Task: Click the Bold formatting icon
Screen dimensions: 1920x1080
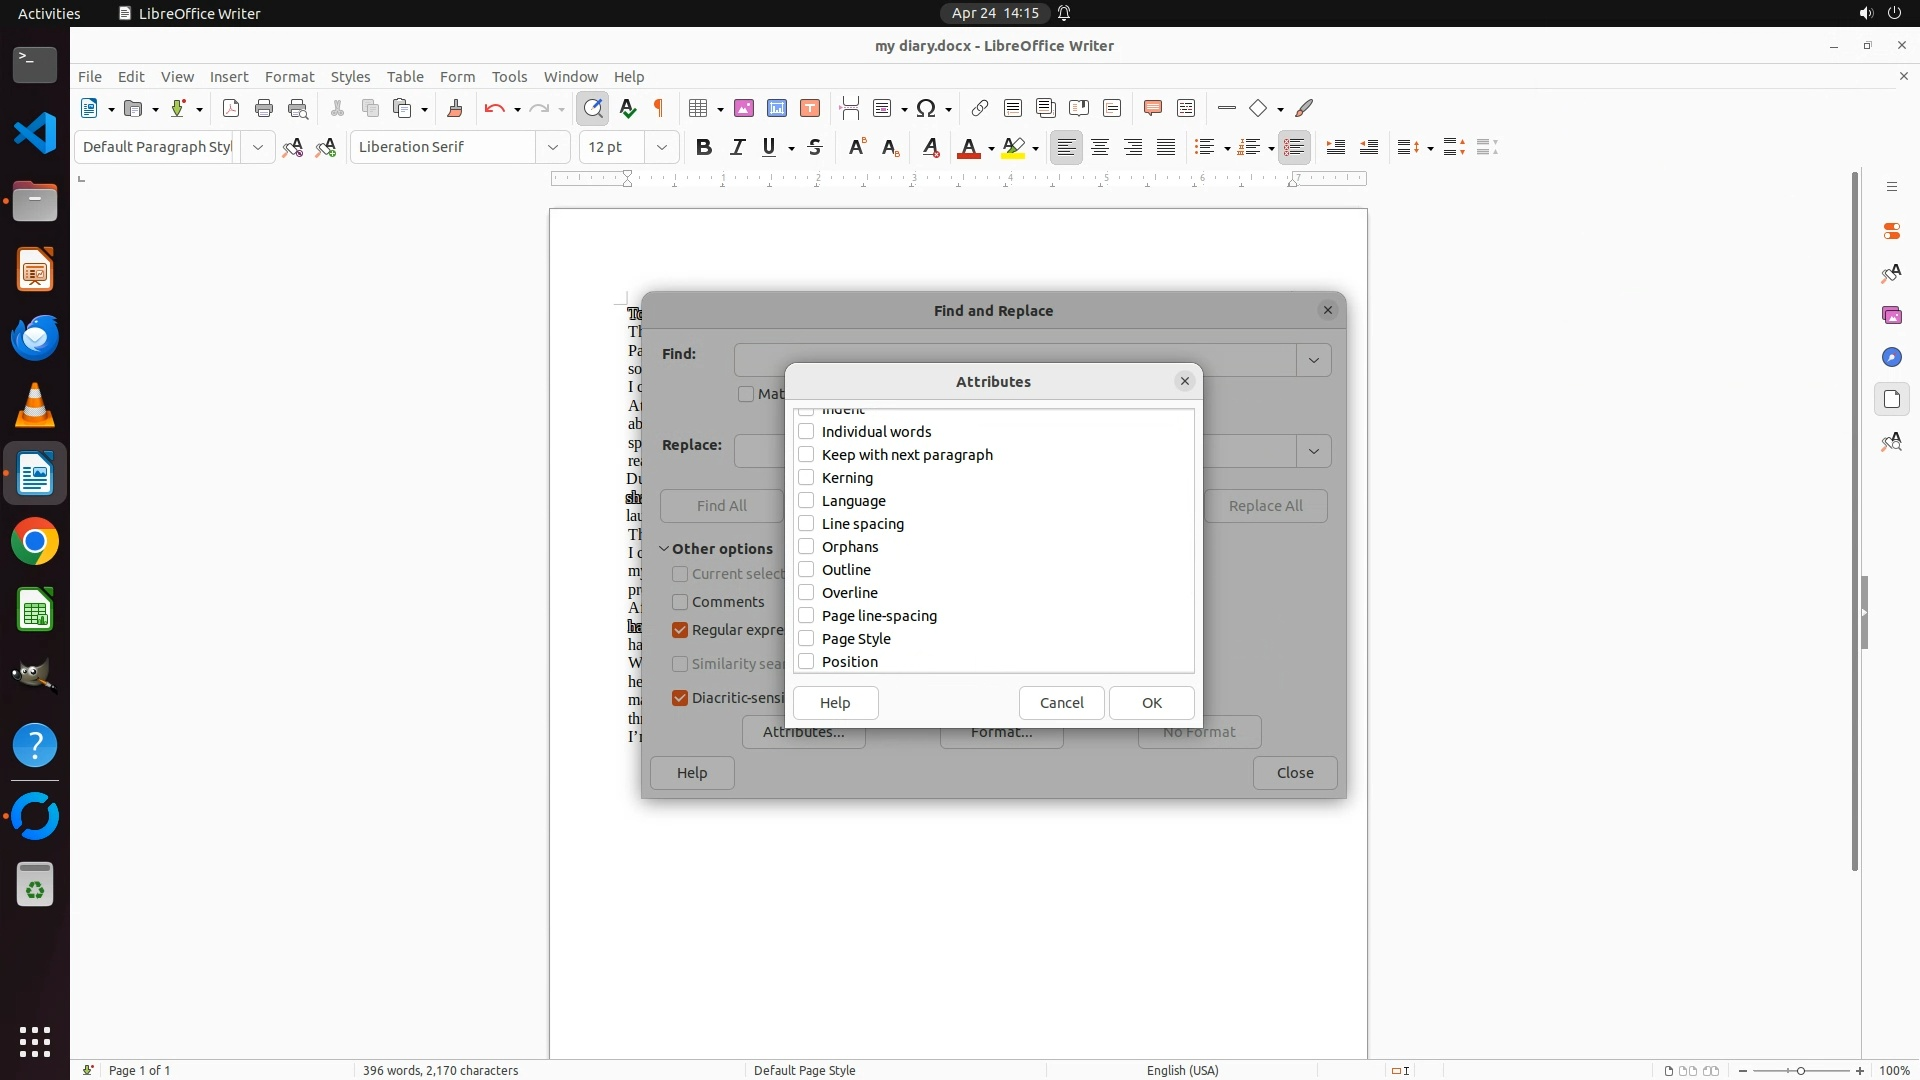Action: pos(704,147)
